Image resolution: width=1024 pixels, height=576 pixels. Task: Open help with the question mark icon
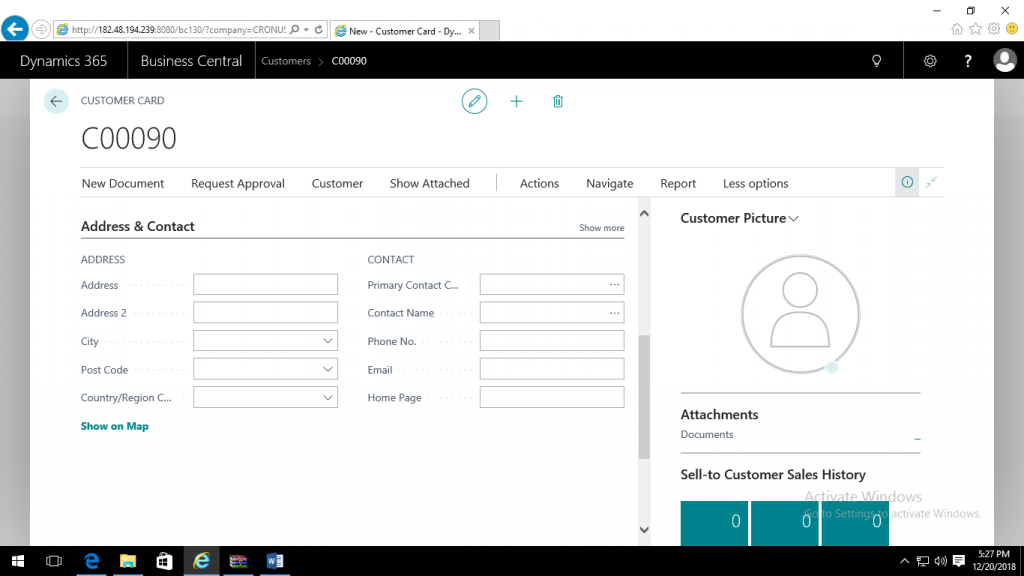(x=968, y=61)
